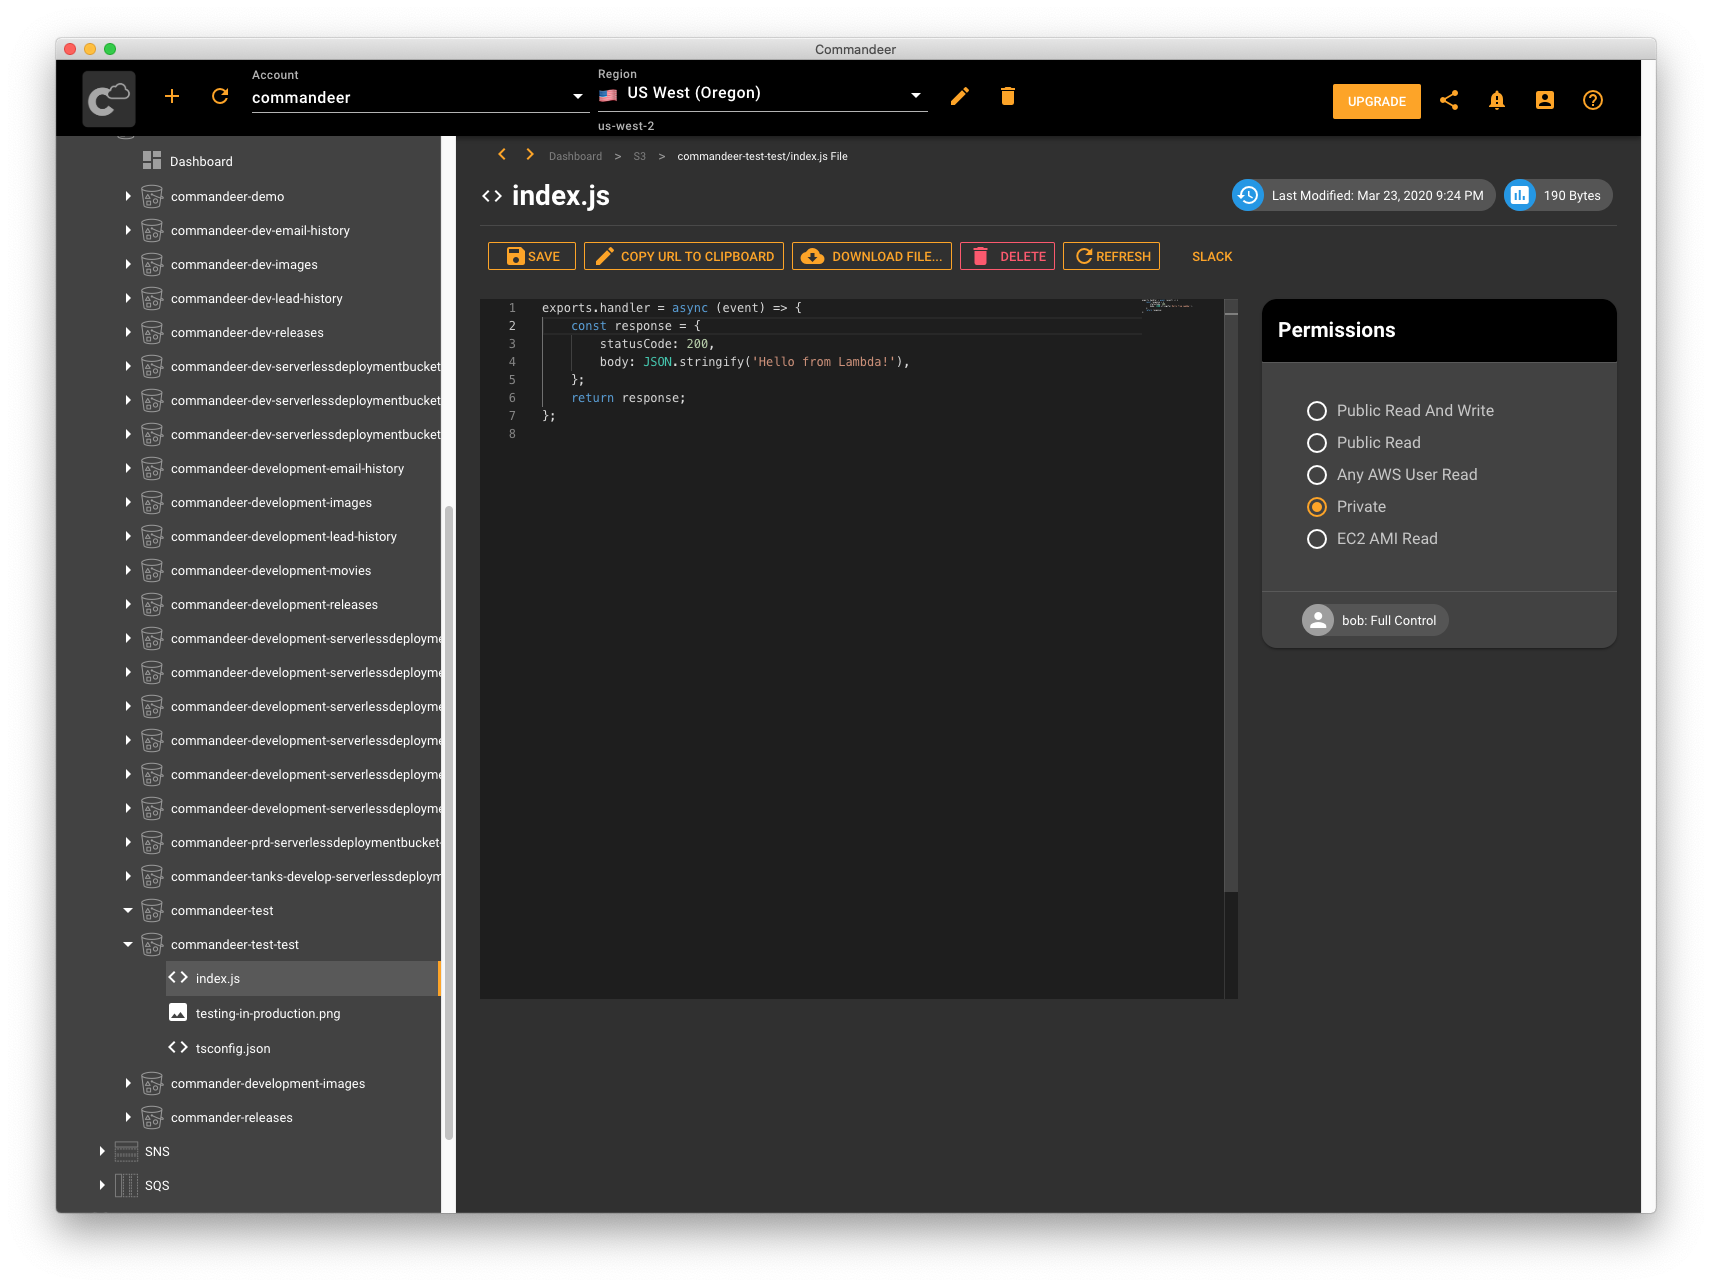Click the Last Modified clock icon
The image size is (1712, 1287).
pos(1248,195)
